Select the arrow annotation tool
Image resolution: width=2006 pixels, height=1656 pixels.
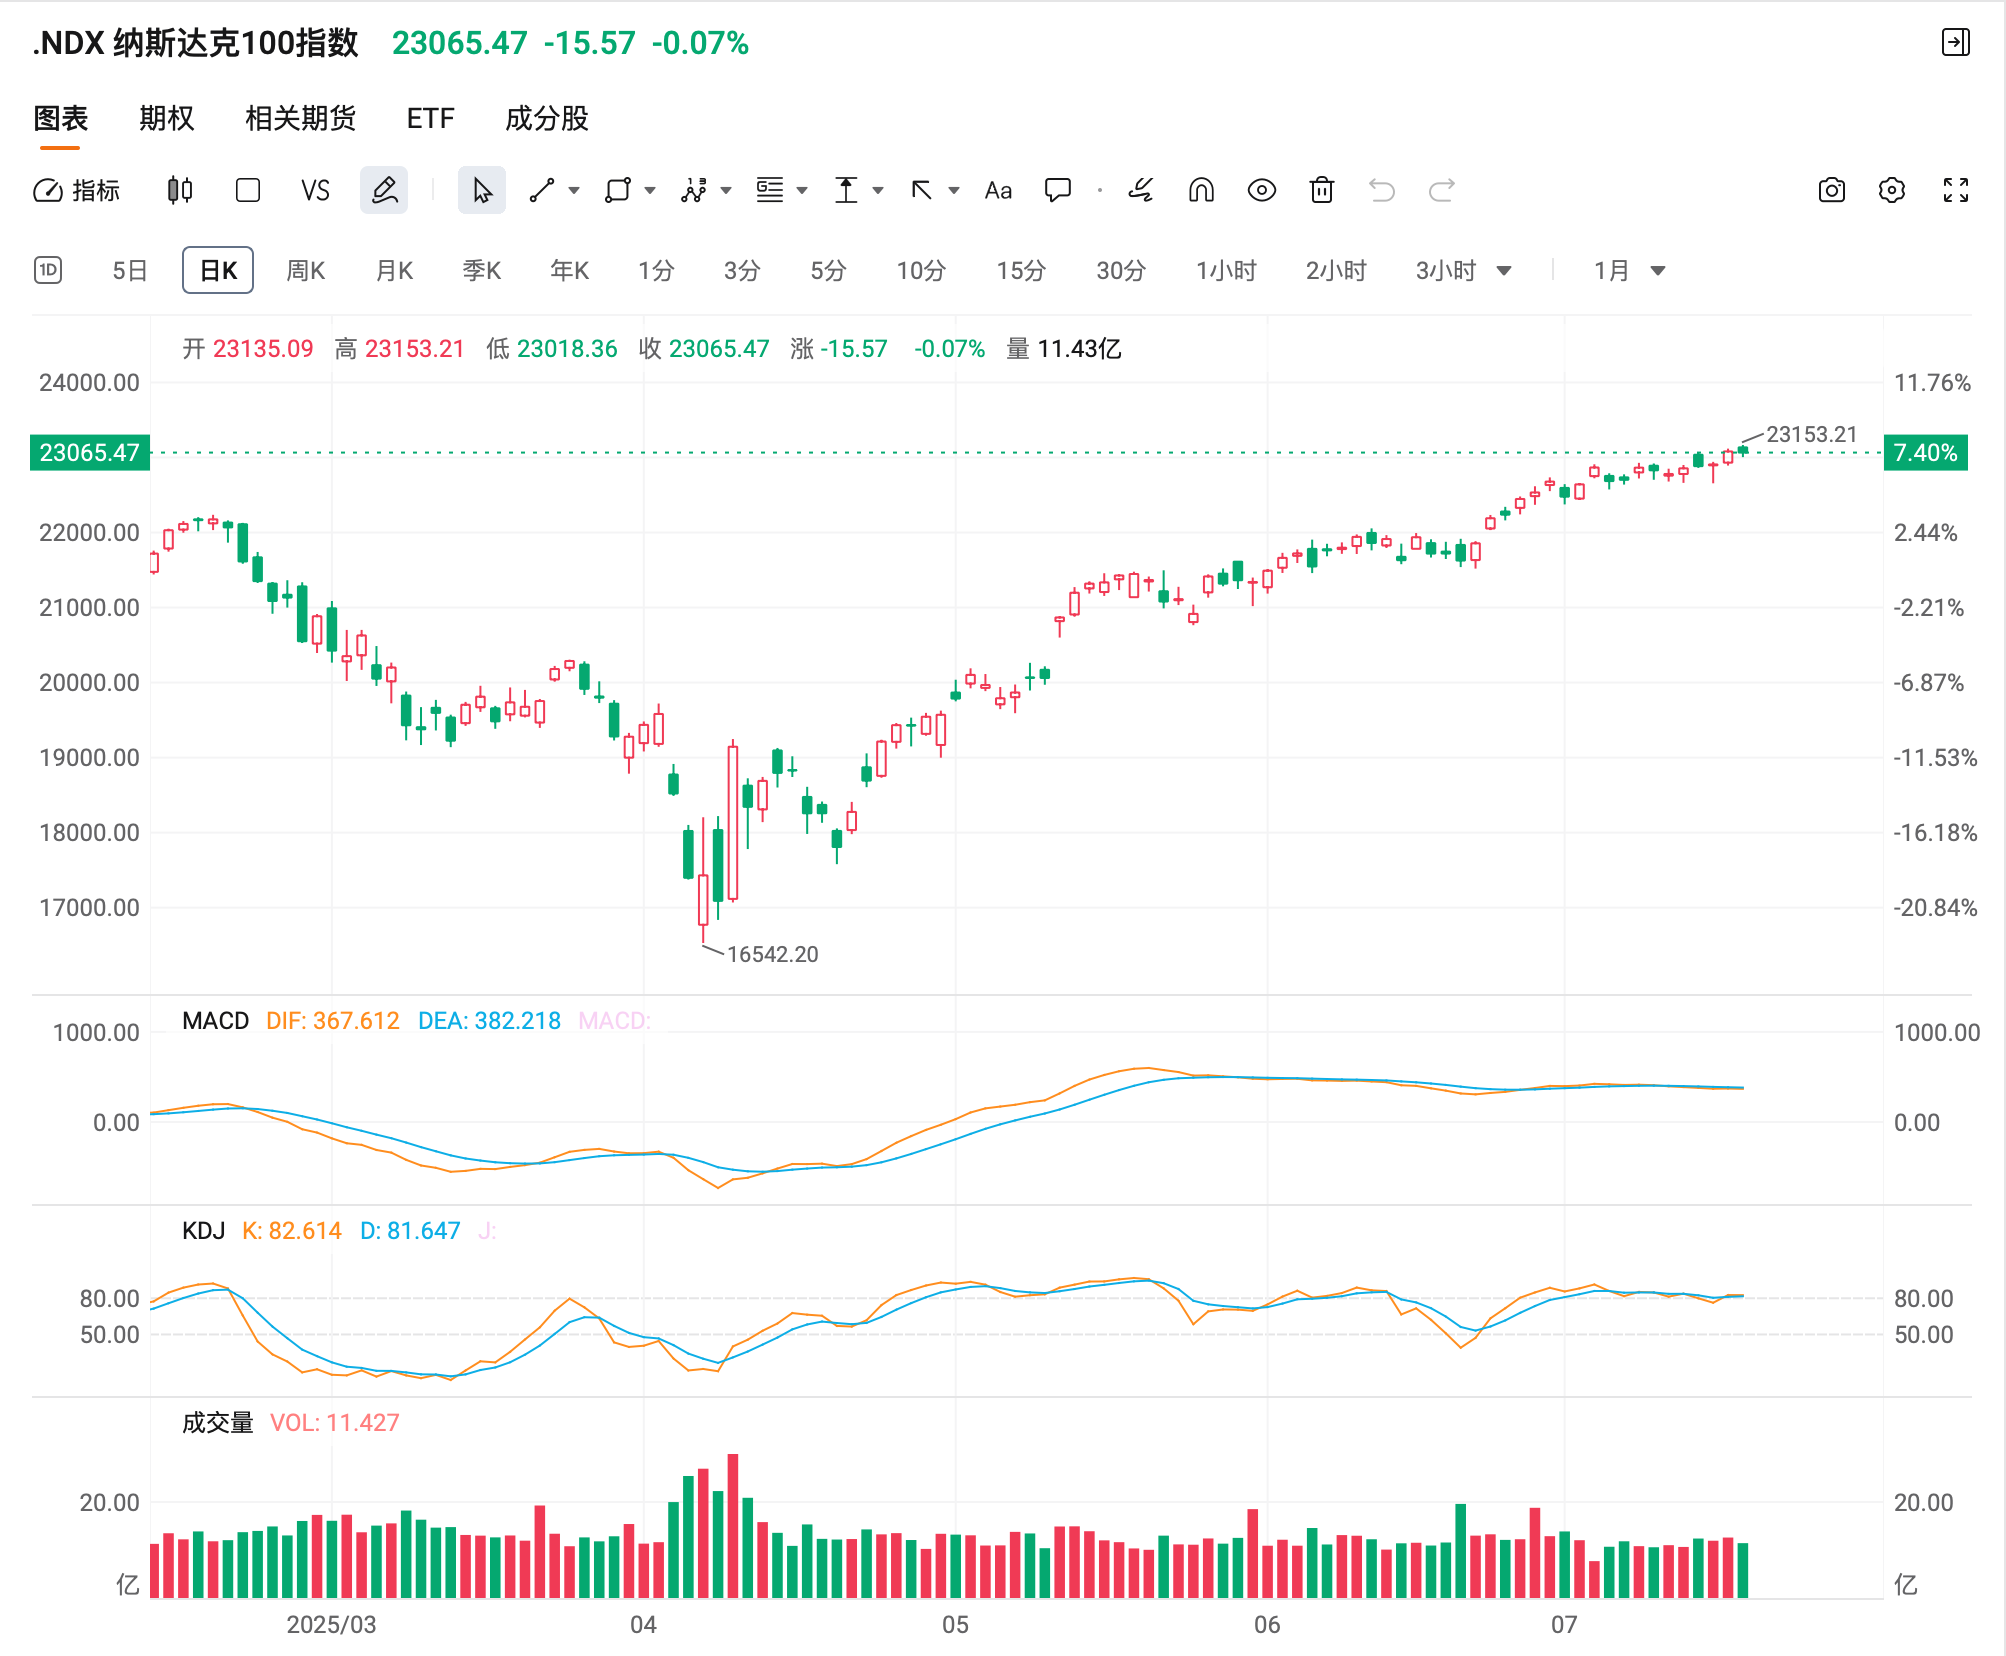point(922,190)
